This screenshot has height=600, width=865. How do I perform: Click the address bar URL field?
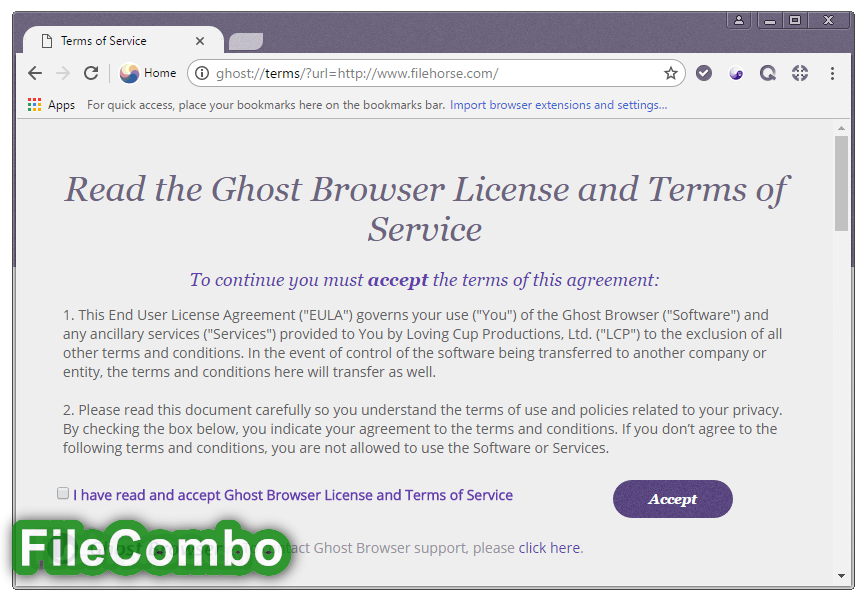[x=436, y=73]
